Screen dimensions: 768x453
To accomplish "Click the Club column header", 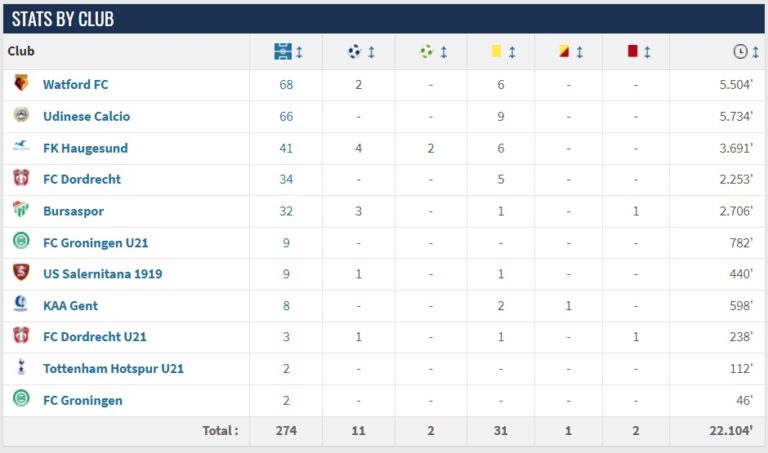I will coord(21,51).
